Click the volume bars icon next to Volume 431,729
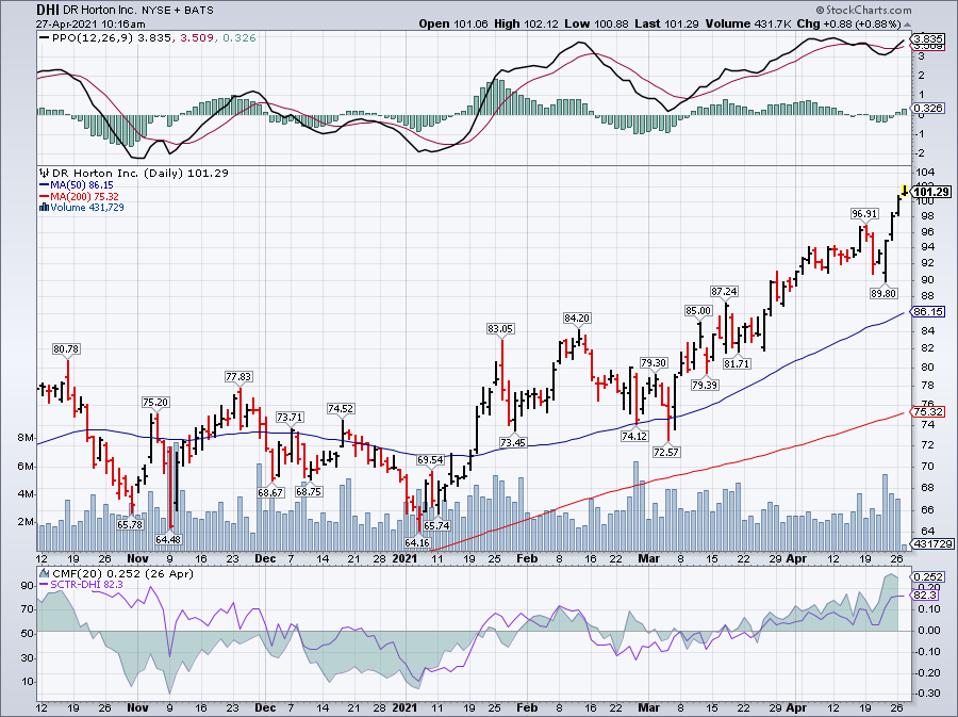This screenshot has width=958, height=717. tap(43, 208)
